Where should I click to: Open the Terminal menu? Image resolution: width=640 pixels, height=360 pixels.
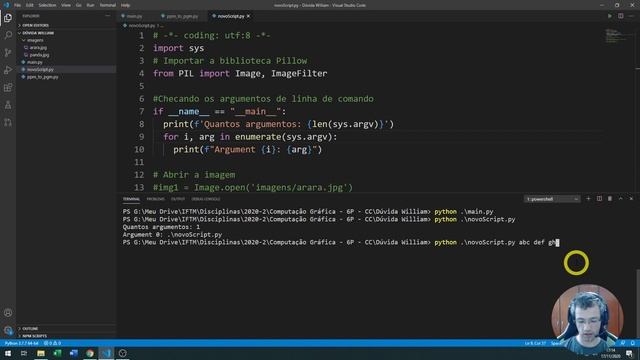108,5
